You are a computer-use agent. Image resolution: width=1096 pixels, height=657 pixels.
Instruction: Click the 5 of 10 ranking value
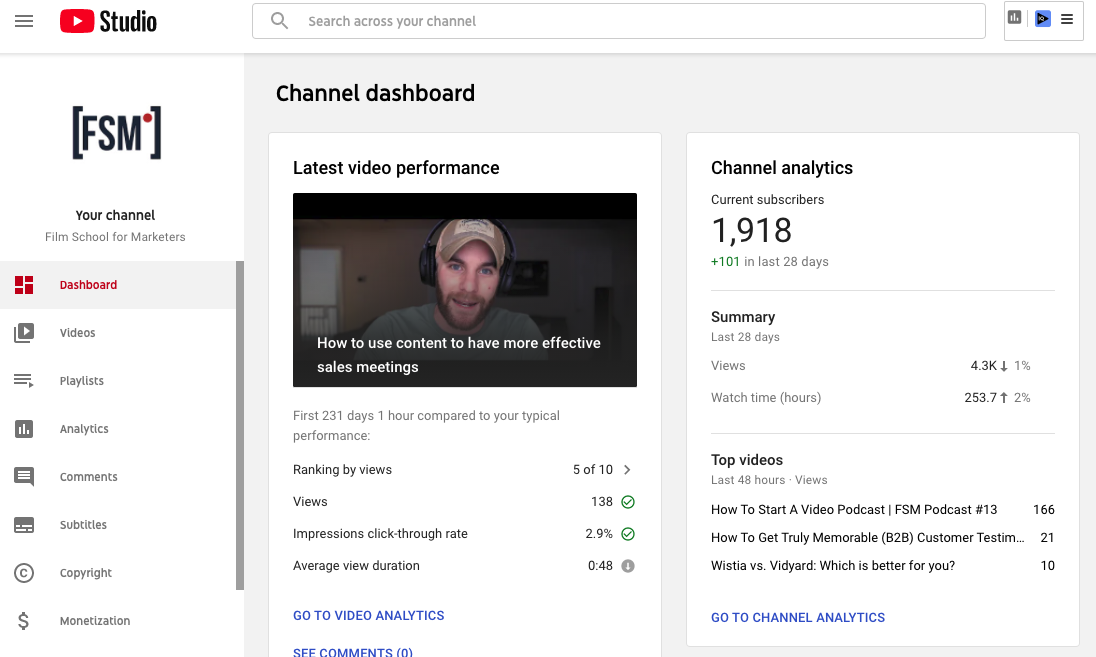(x=593, y=470)
